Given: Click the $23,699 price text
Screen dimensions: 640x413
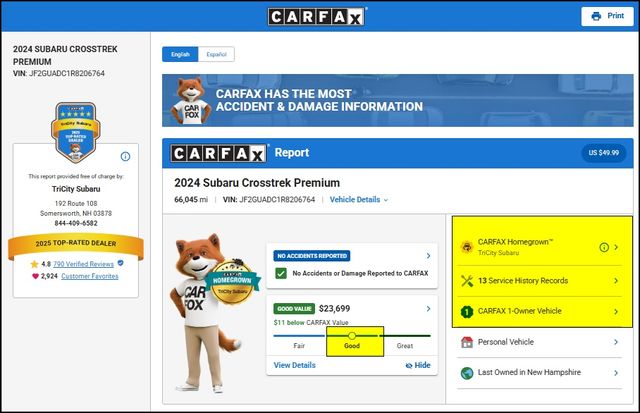Looking at the screenshot, I should tap(334, 309).
